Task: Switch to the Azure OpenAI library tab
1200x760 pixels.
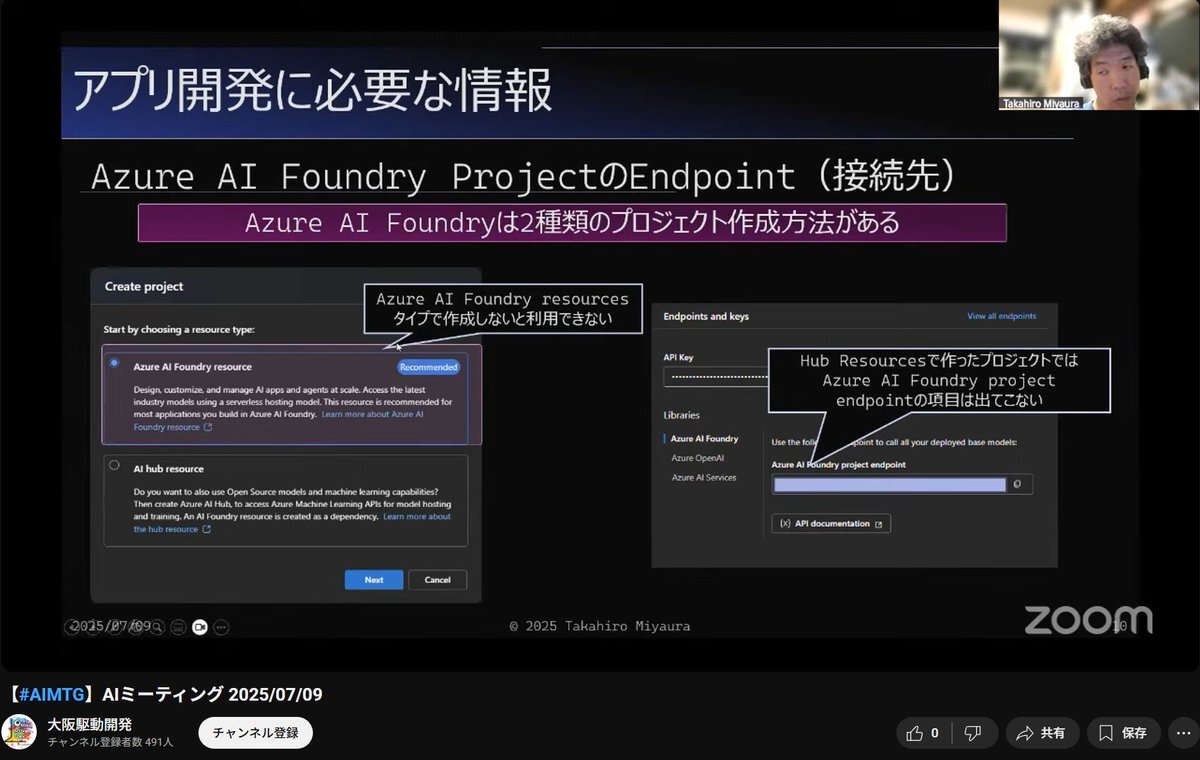Action: 698,458
